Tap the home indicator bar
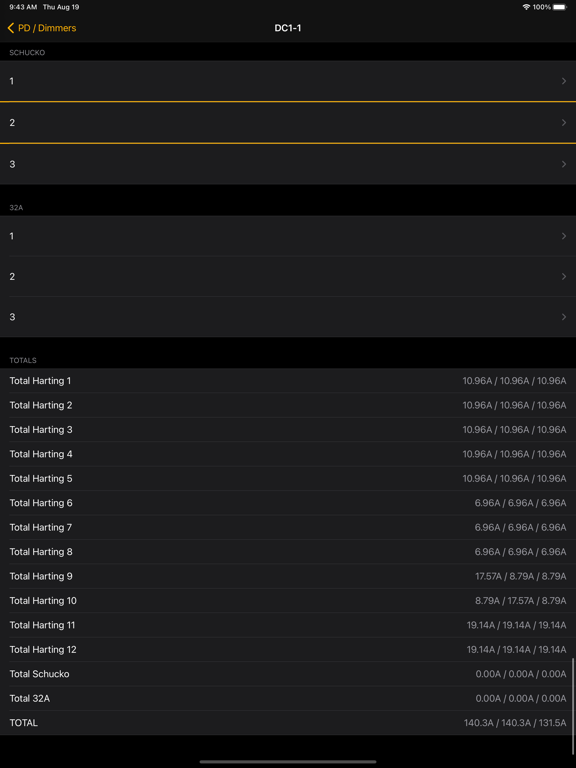Screen dimensions: 576x768 [288, 762]
